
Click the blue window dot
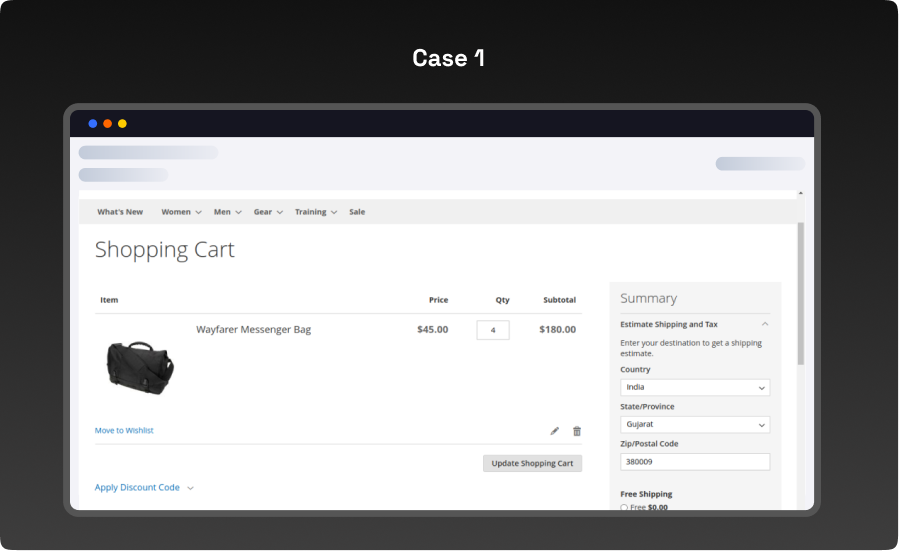pos(93,124)
